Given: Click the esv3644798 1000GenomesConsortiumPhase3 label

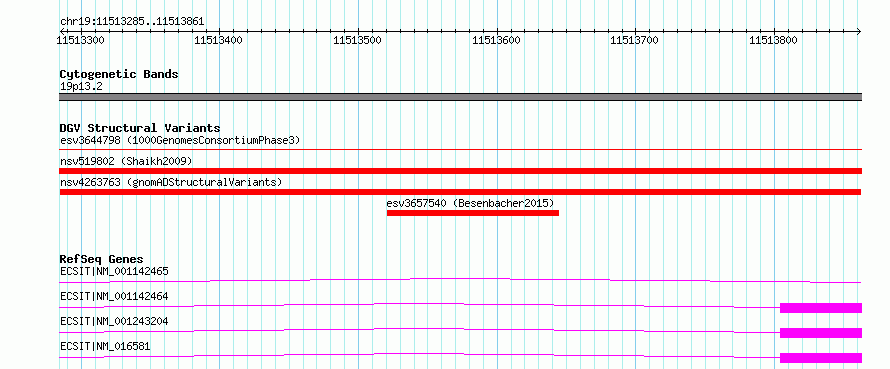Looking at the screenshot, I should tap(180, 140).
